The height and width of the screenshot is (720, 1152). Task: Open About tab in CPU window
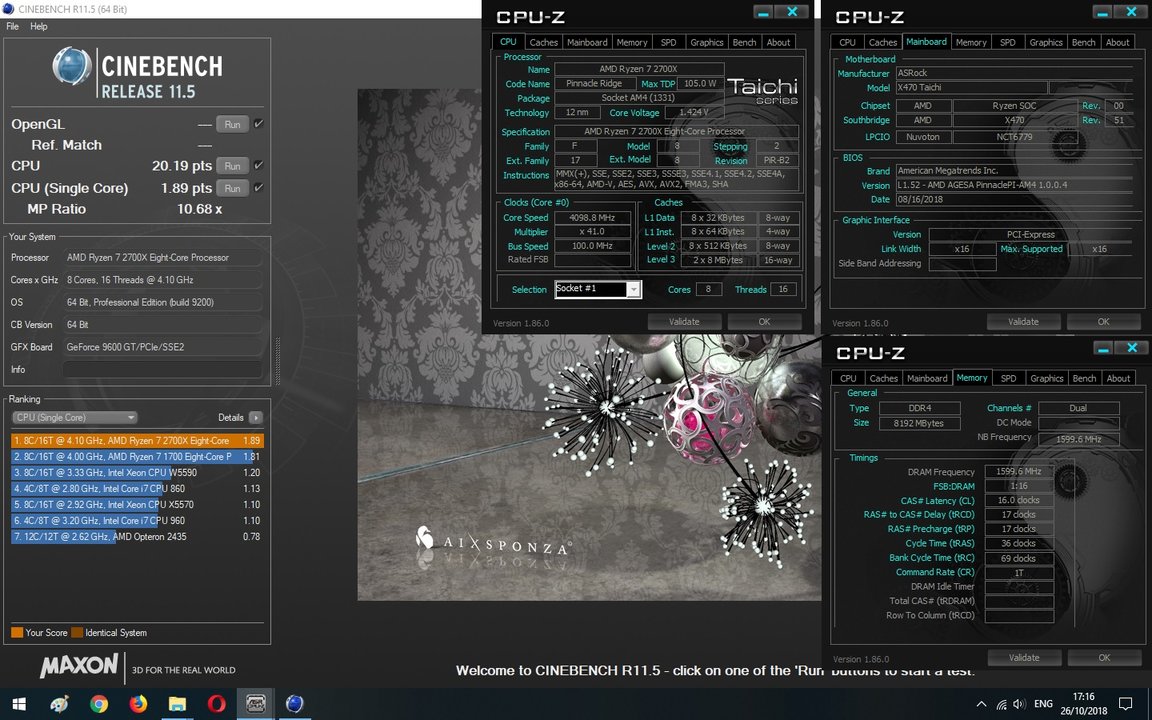point(779,43)
